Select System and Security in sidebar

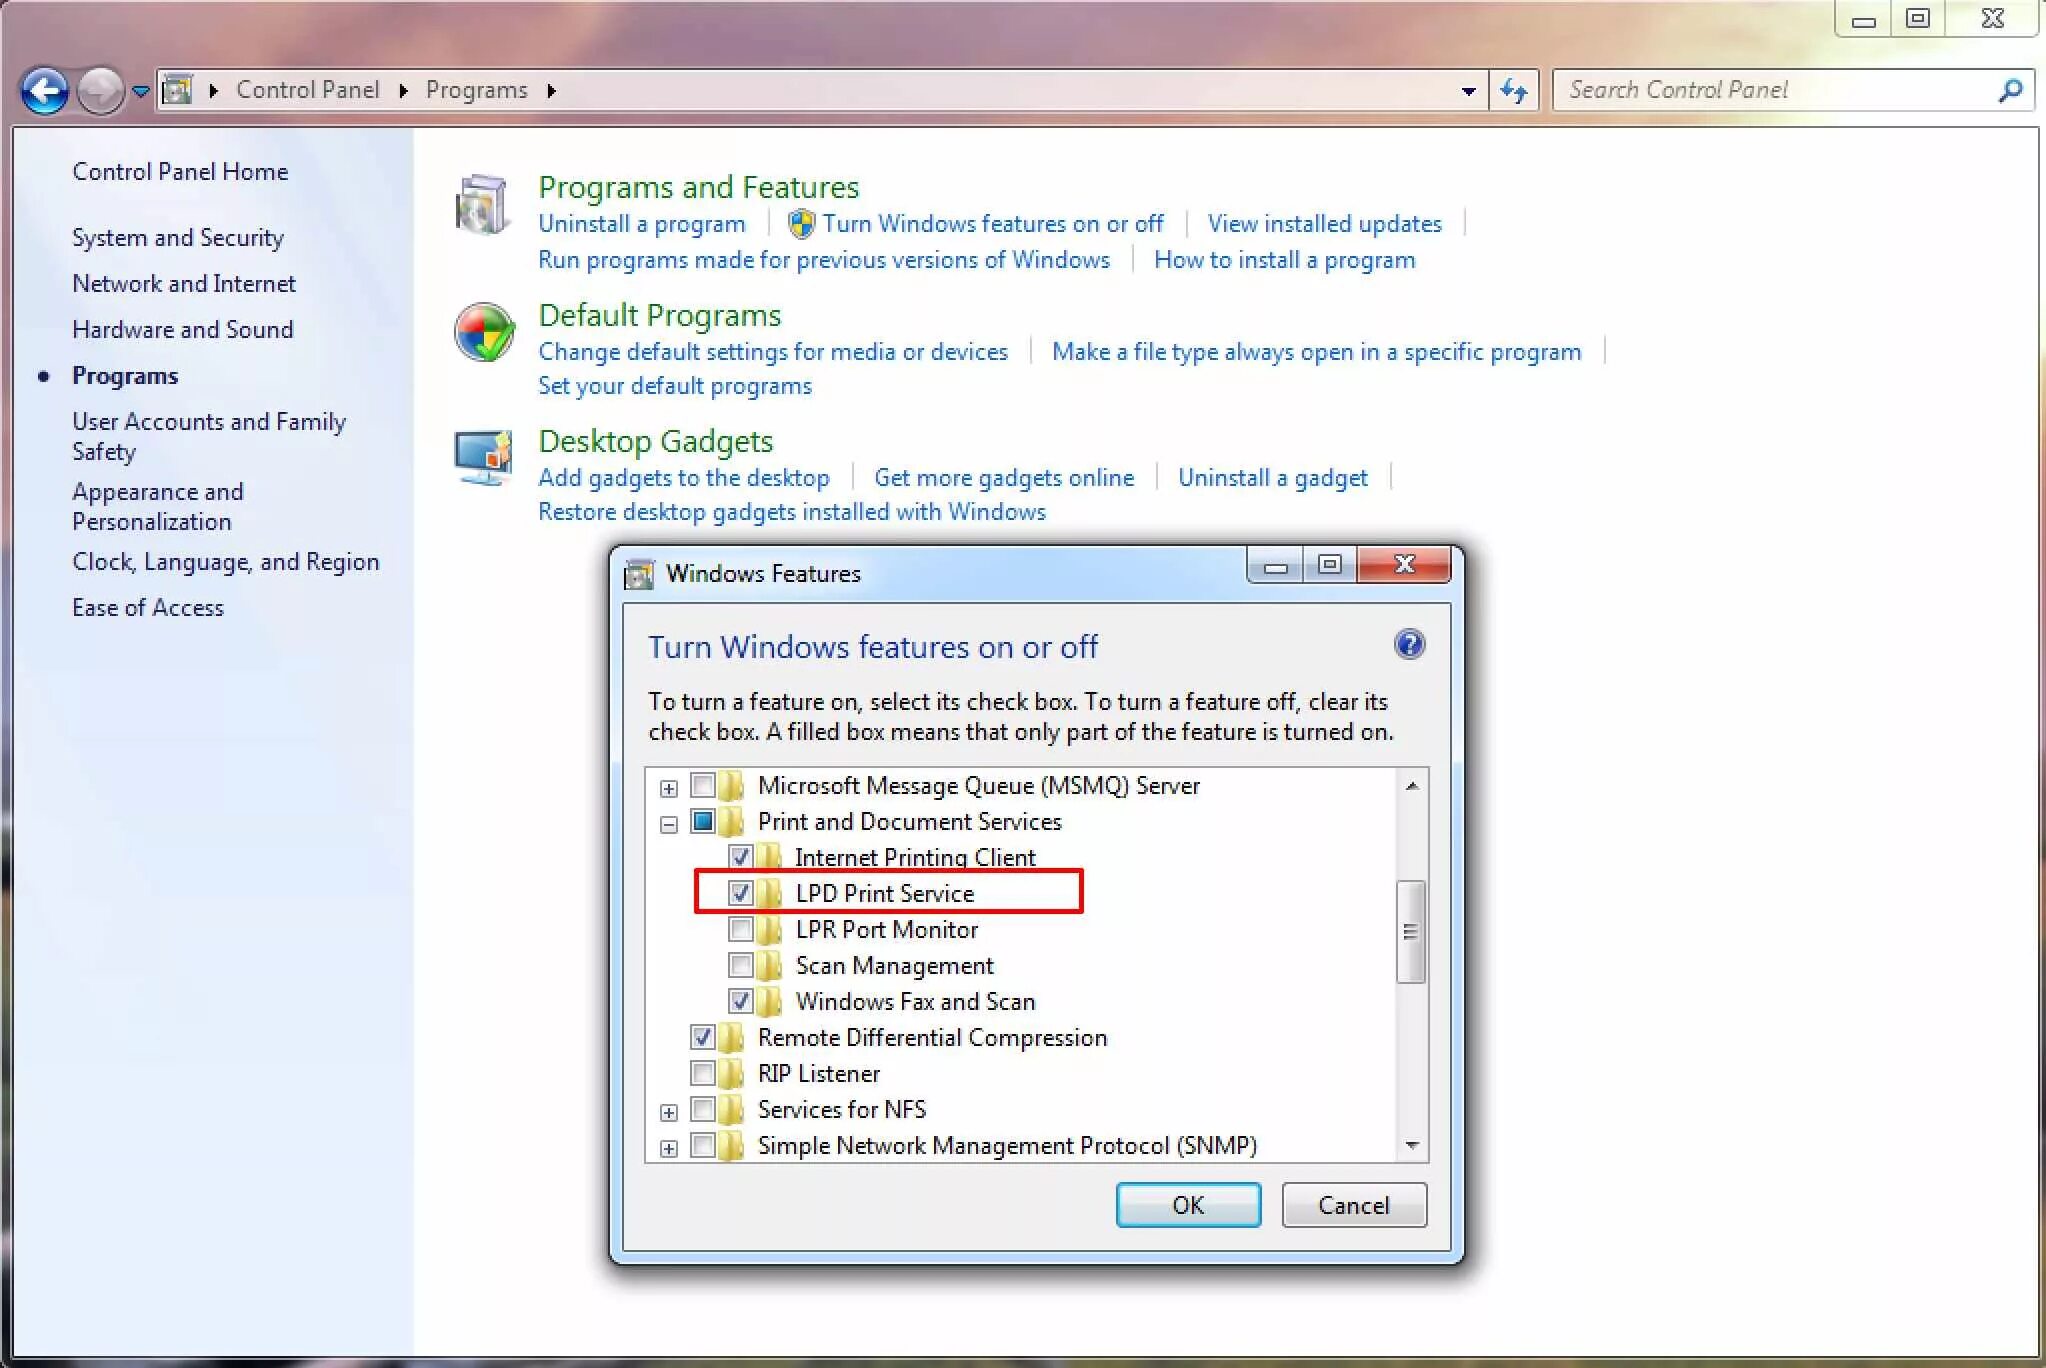(177, 237)
